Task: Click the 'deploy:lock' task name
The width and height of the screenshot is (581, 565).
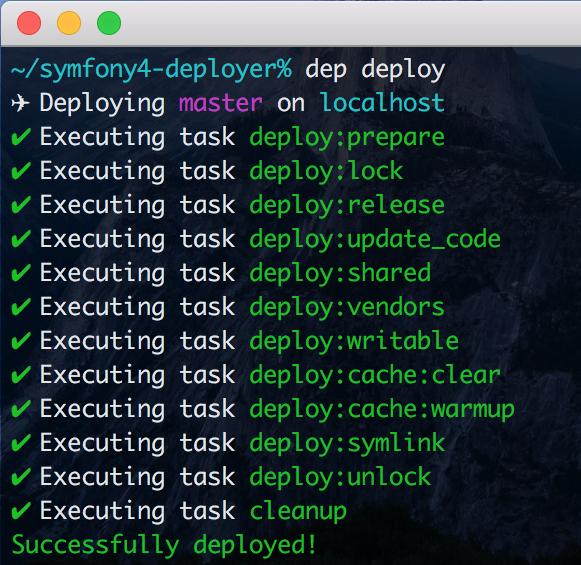Action: click(x=326, y=172)
